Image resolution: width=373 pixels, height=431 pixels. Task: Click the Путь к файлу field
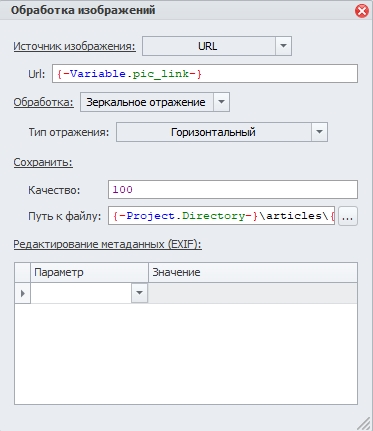click(x=221, y=216)
